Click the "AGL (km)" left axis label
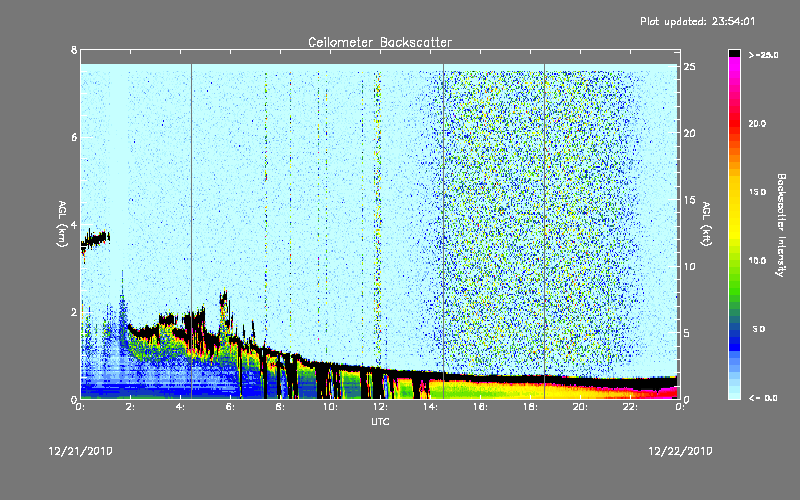This screenshot has height=500, width=800. pos(62,224)
